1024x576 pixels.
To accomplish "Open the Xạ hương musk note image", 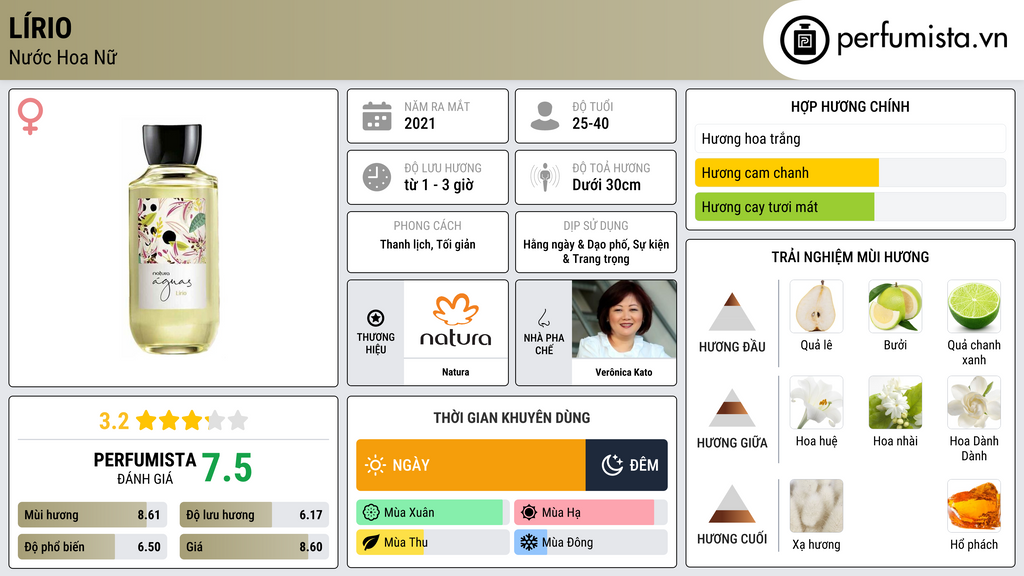I will point(816,506).
